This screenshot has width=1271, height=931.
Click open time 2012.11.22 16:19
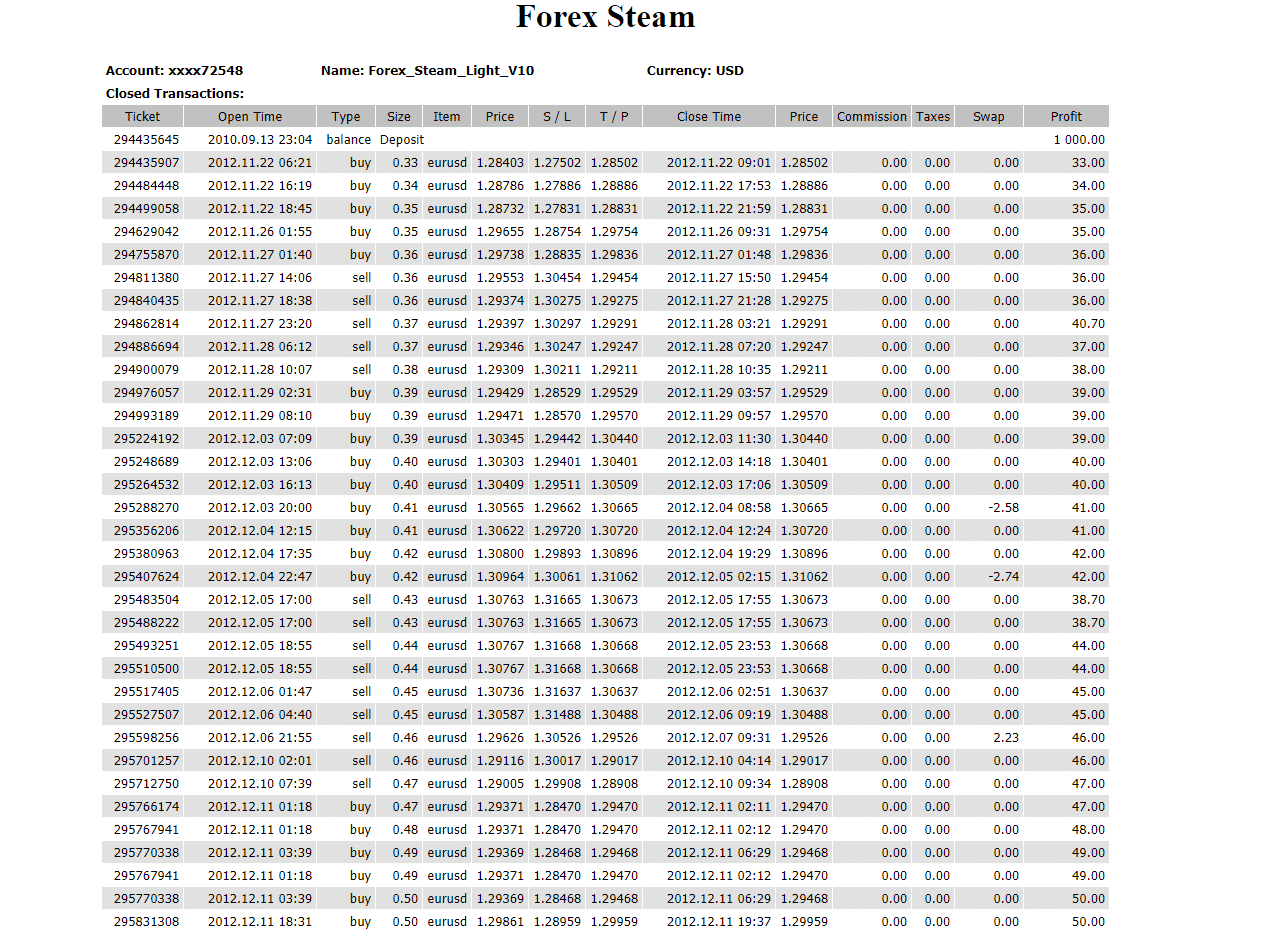coord(260,186)
